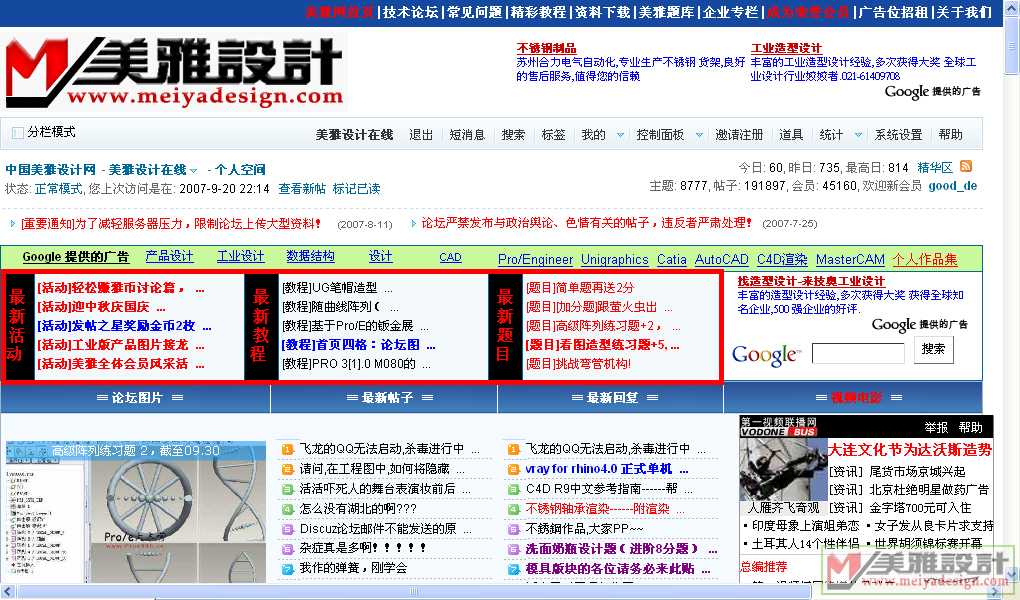Viewport: 1020px width, 600px height.
Task: Open 精彩教程 in the top navigation
Action: (x=539, y=12)
